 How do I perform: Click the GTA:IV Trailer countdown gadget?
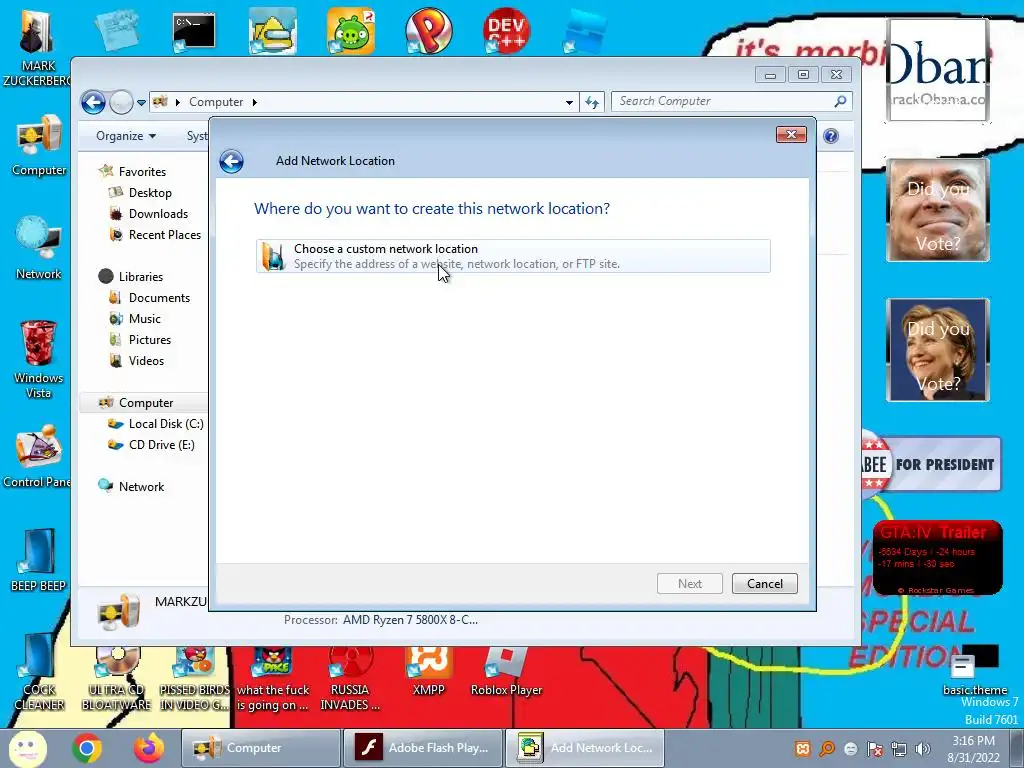click(937, 558)
